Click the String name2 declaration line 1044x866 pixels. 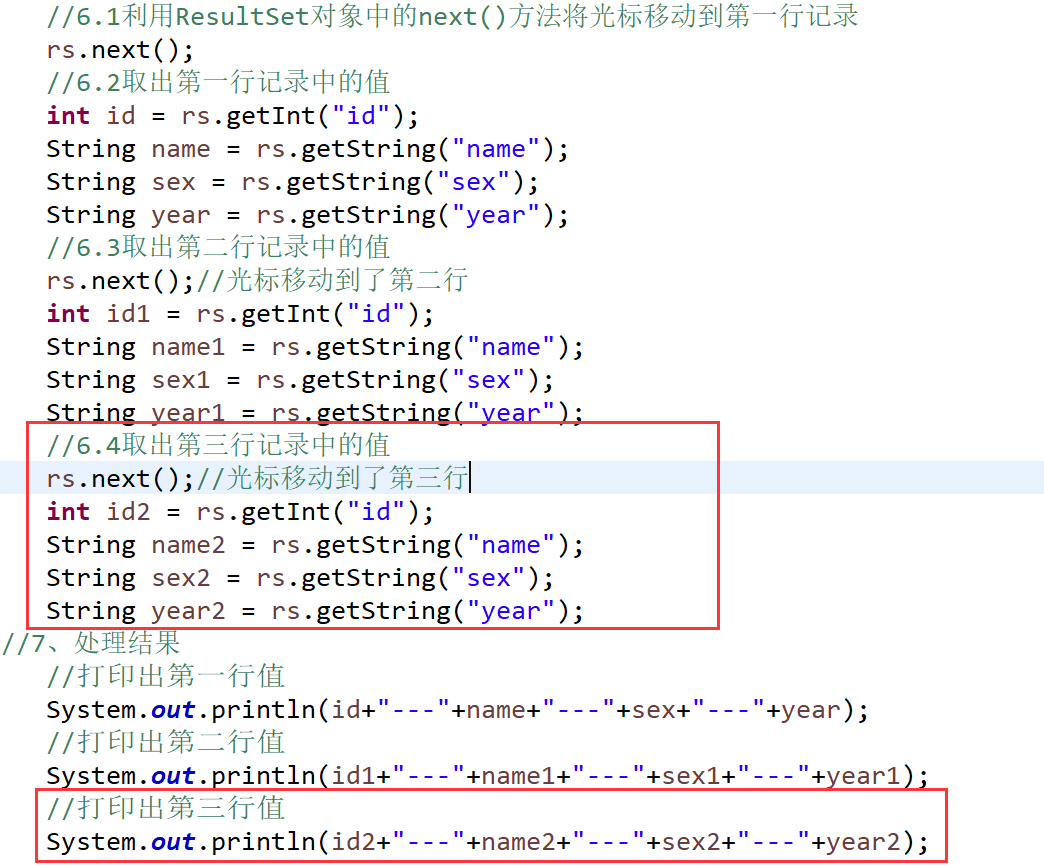[x=314, y=545]
